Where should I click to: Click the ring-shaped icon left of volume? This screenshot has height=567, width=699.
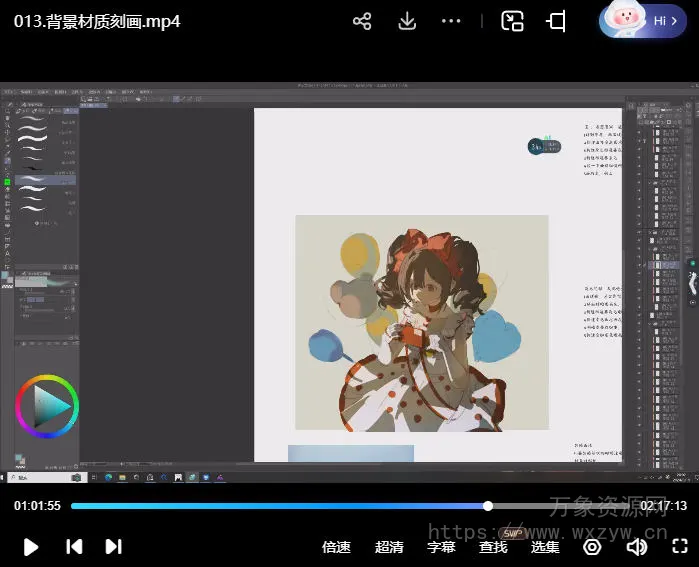592,547
